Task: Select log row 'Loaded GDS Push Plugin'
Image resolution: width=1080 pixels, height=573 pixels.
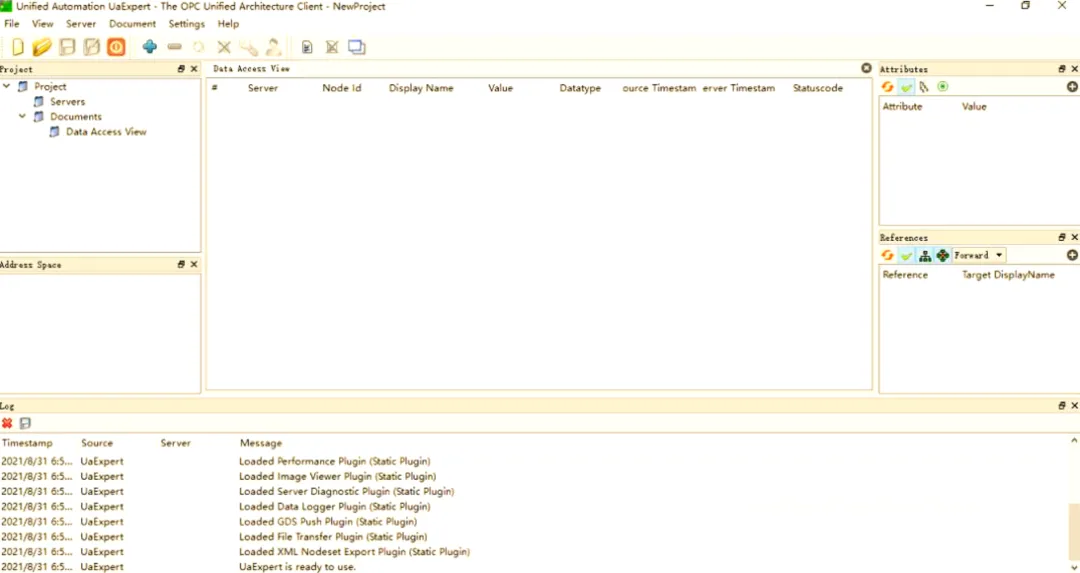Action: point(328,521)
